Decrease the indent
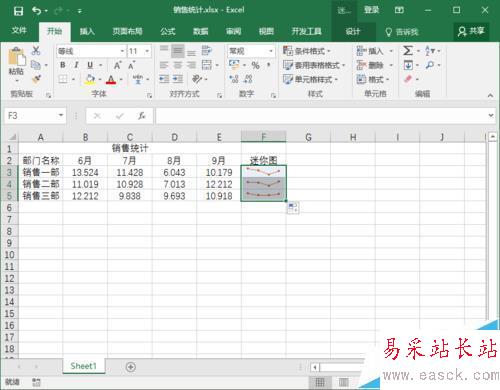This screenshot has height=390, width=500. [164, 79]
